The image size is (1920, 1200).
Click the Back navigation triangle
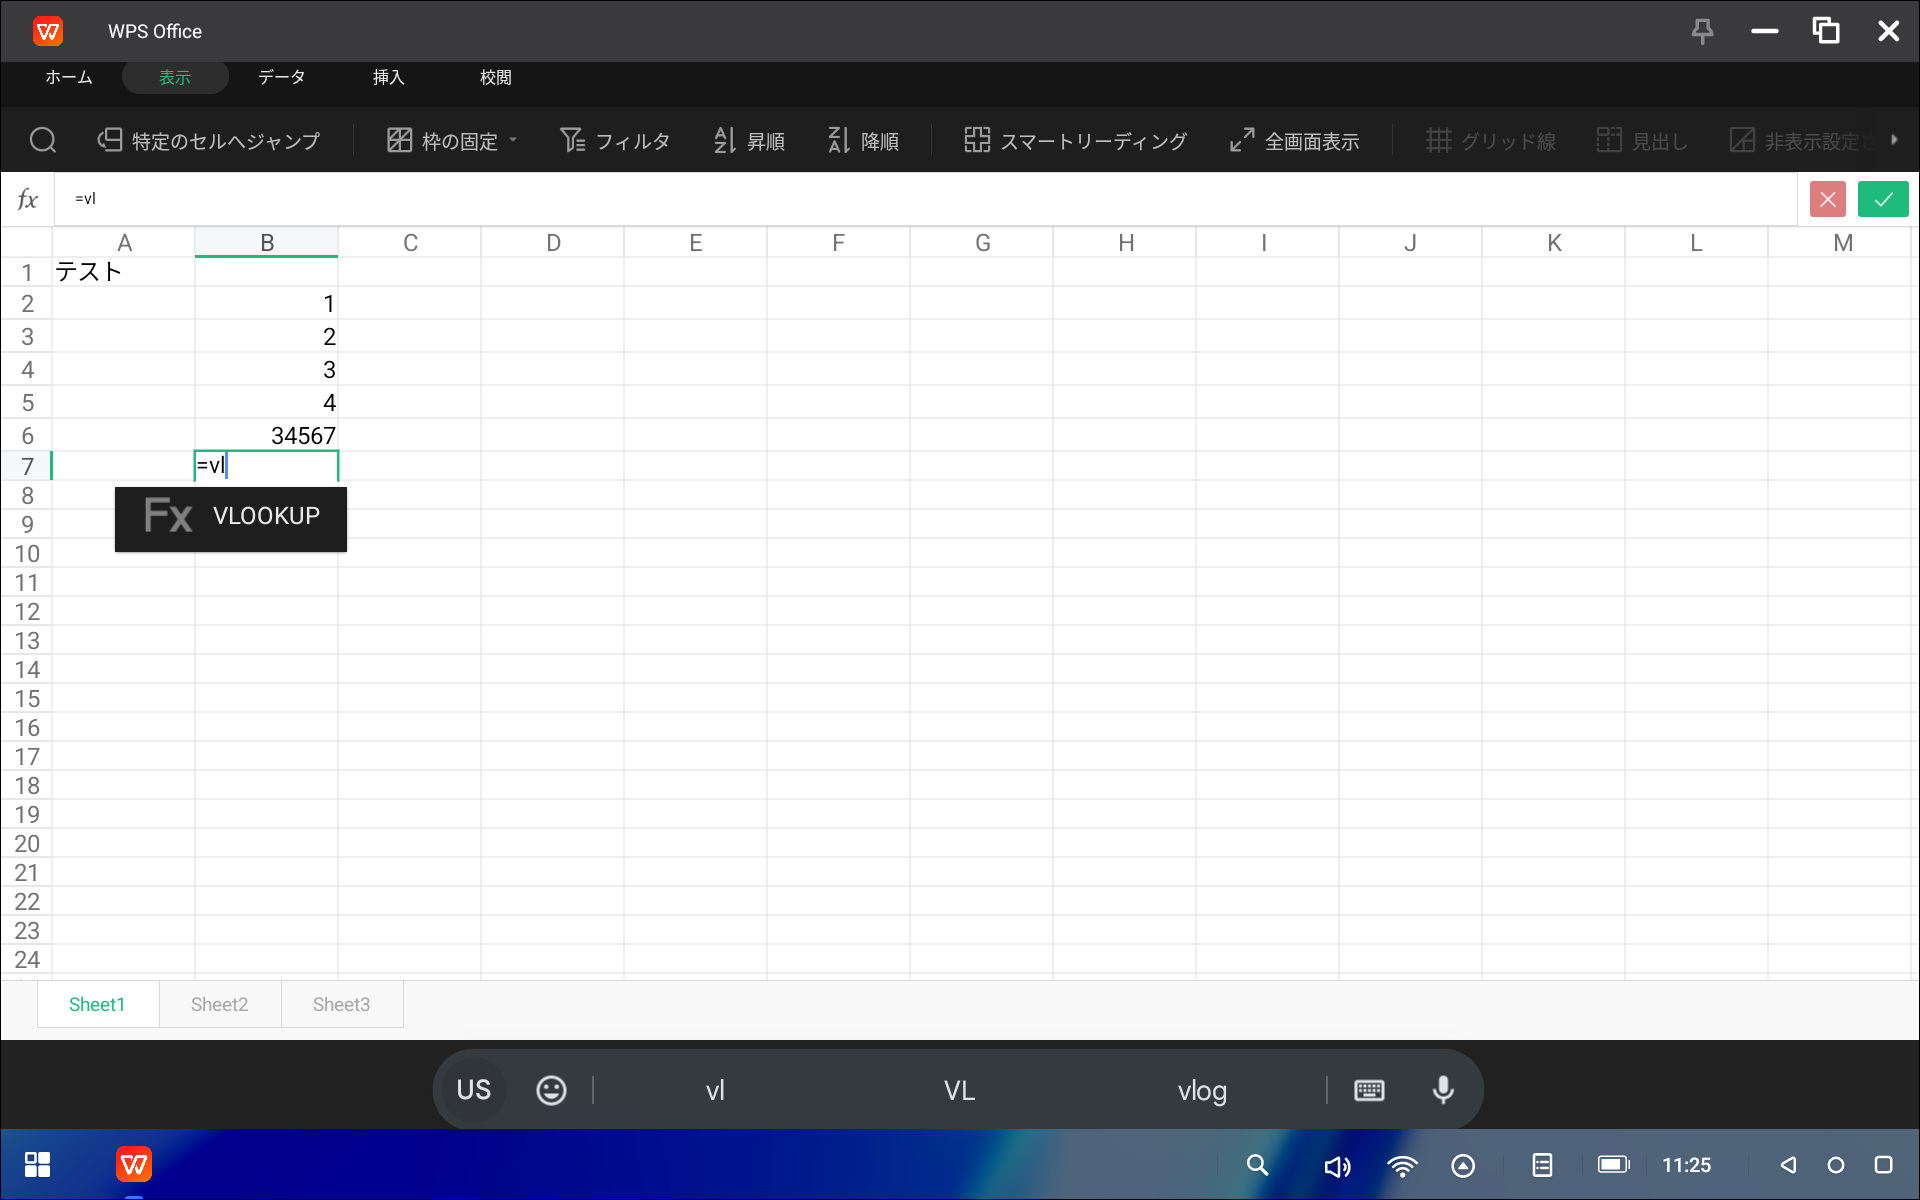1788,1165
